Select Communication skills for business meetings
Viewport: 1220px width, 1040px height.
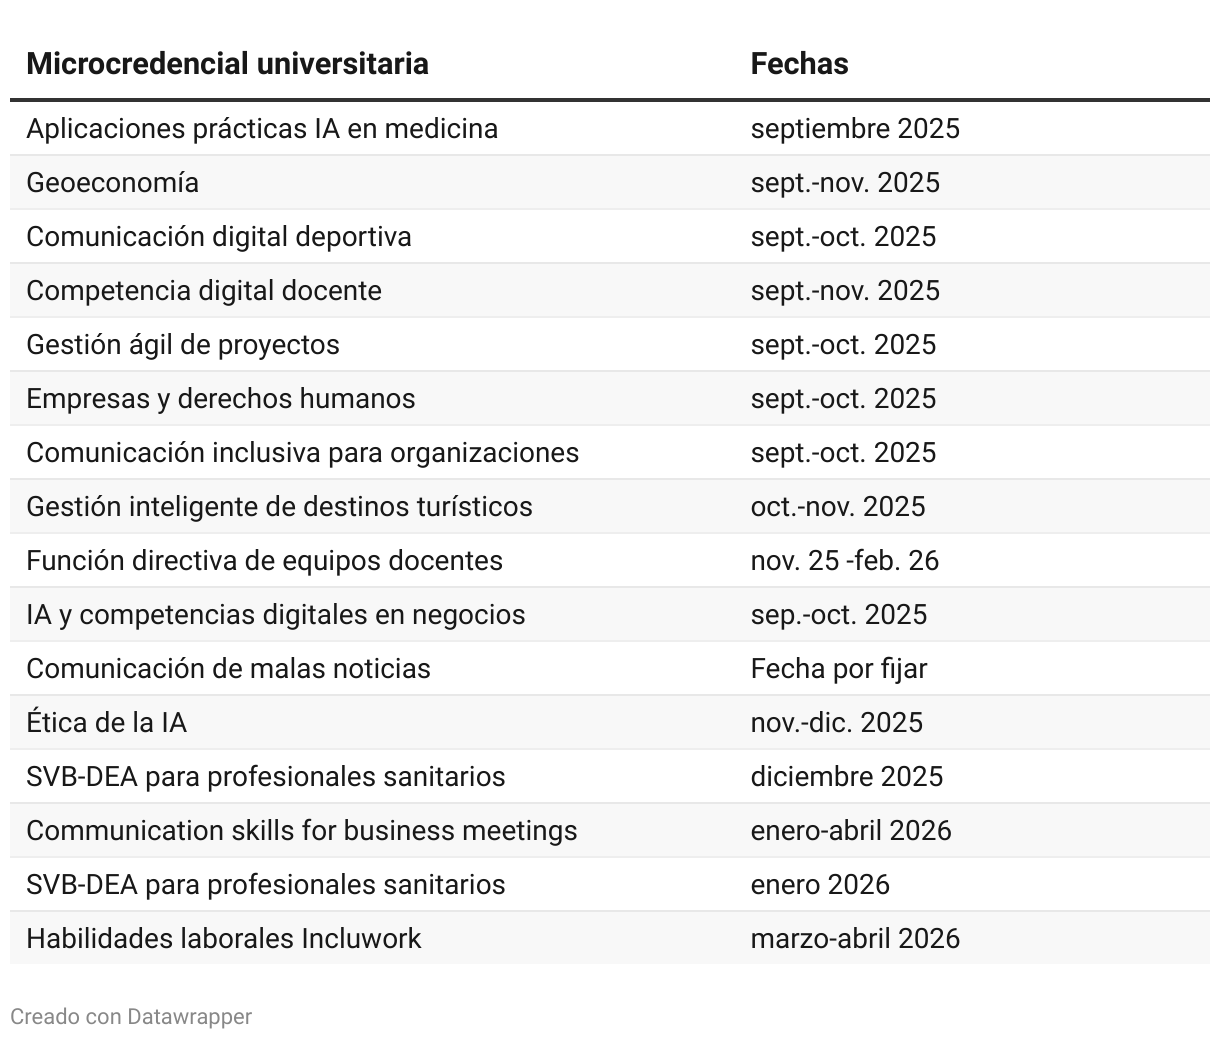(x=302, y=831)
